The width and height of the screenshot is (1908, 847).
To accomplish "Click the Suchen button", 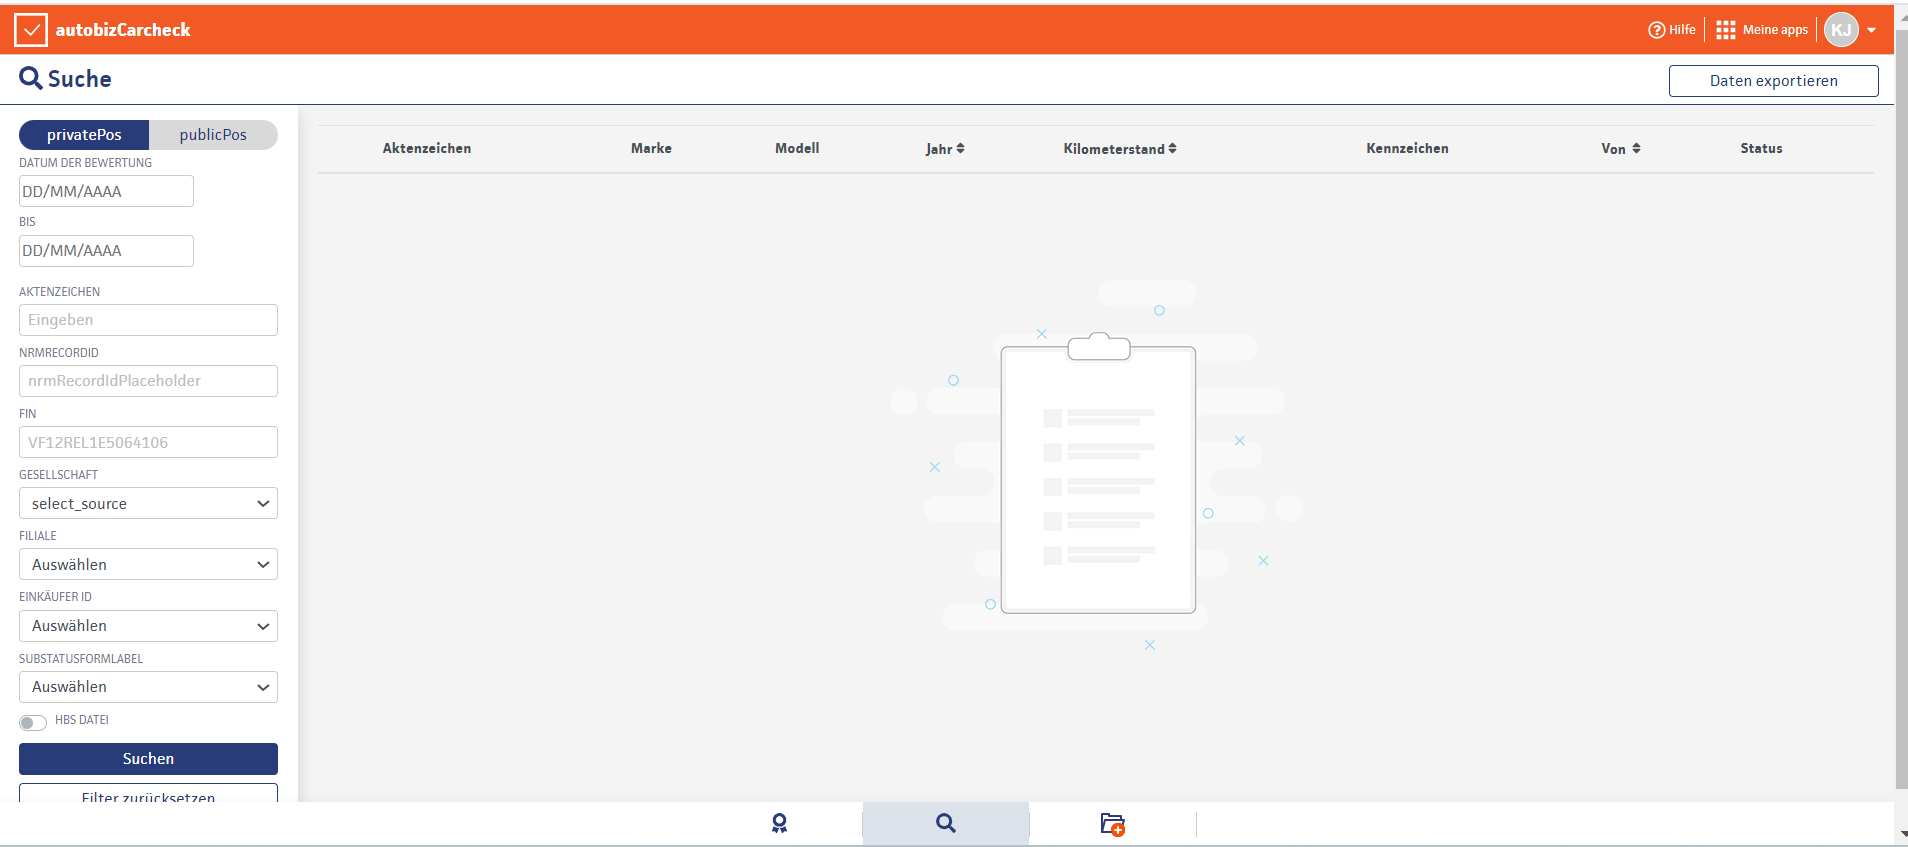I will tap(148, 759).
